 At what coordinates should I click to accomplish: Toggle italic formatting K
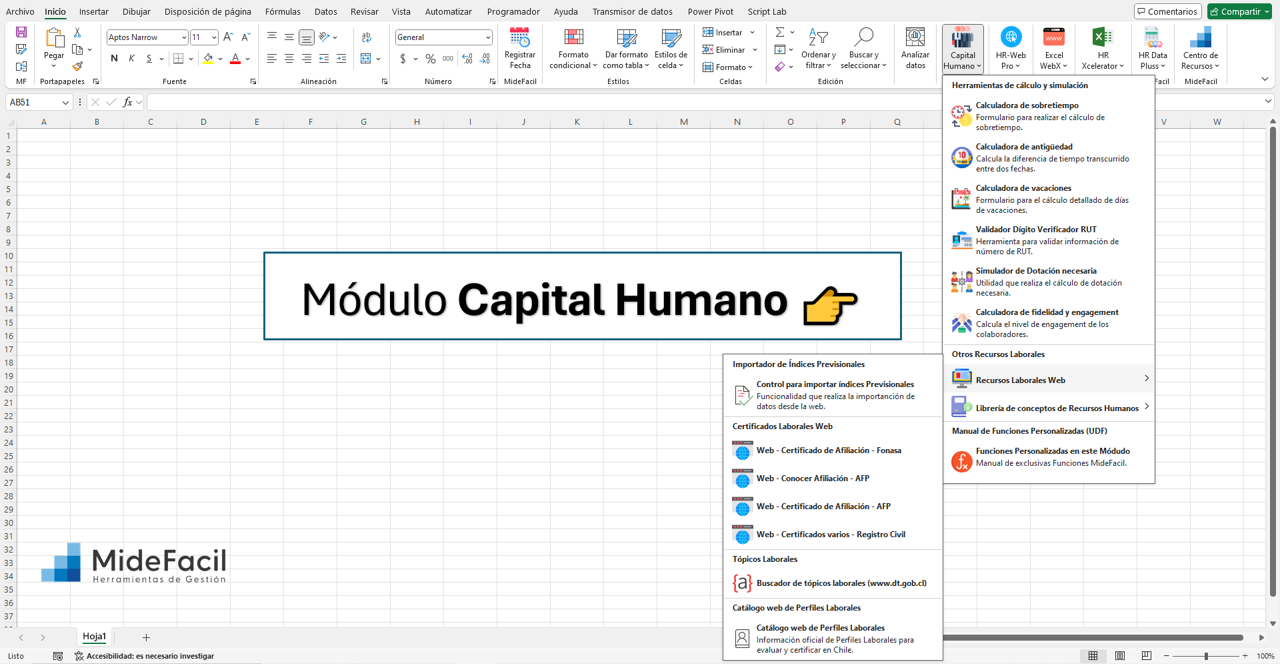[x=131, y=59]
